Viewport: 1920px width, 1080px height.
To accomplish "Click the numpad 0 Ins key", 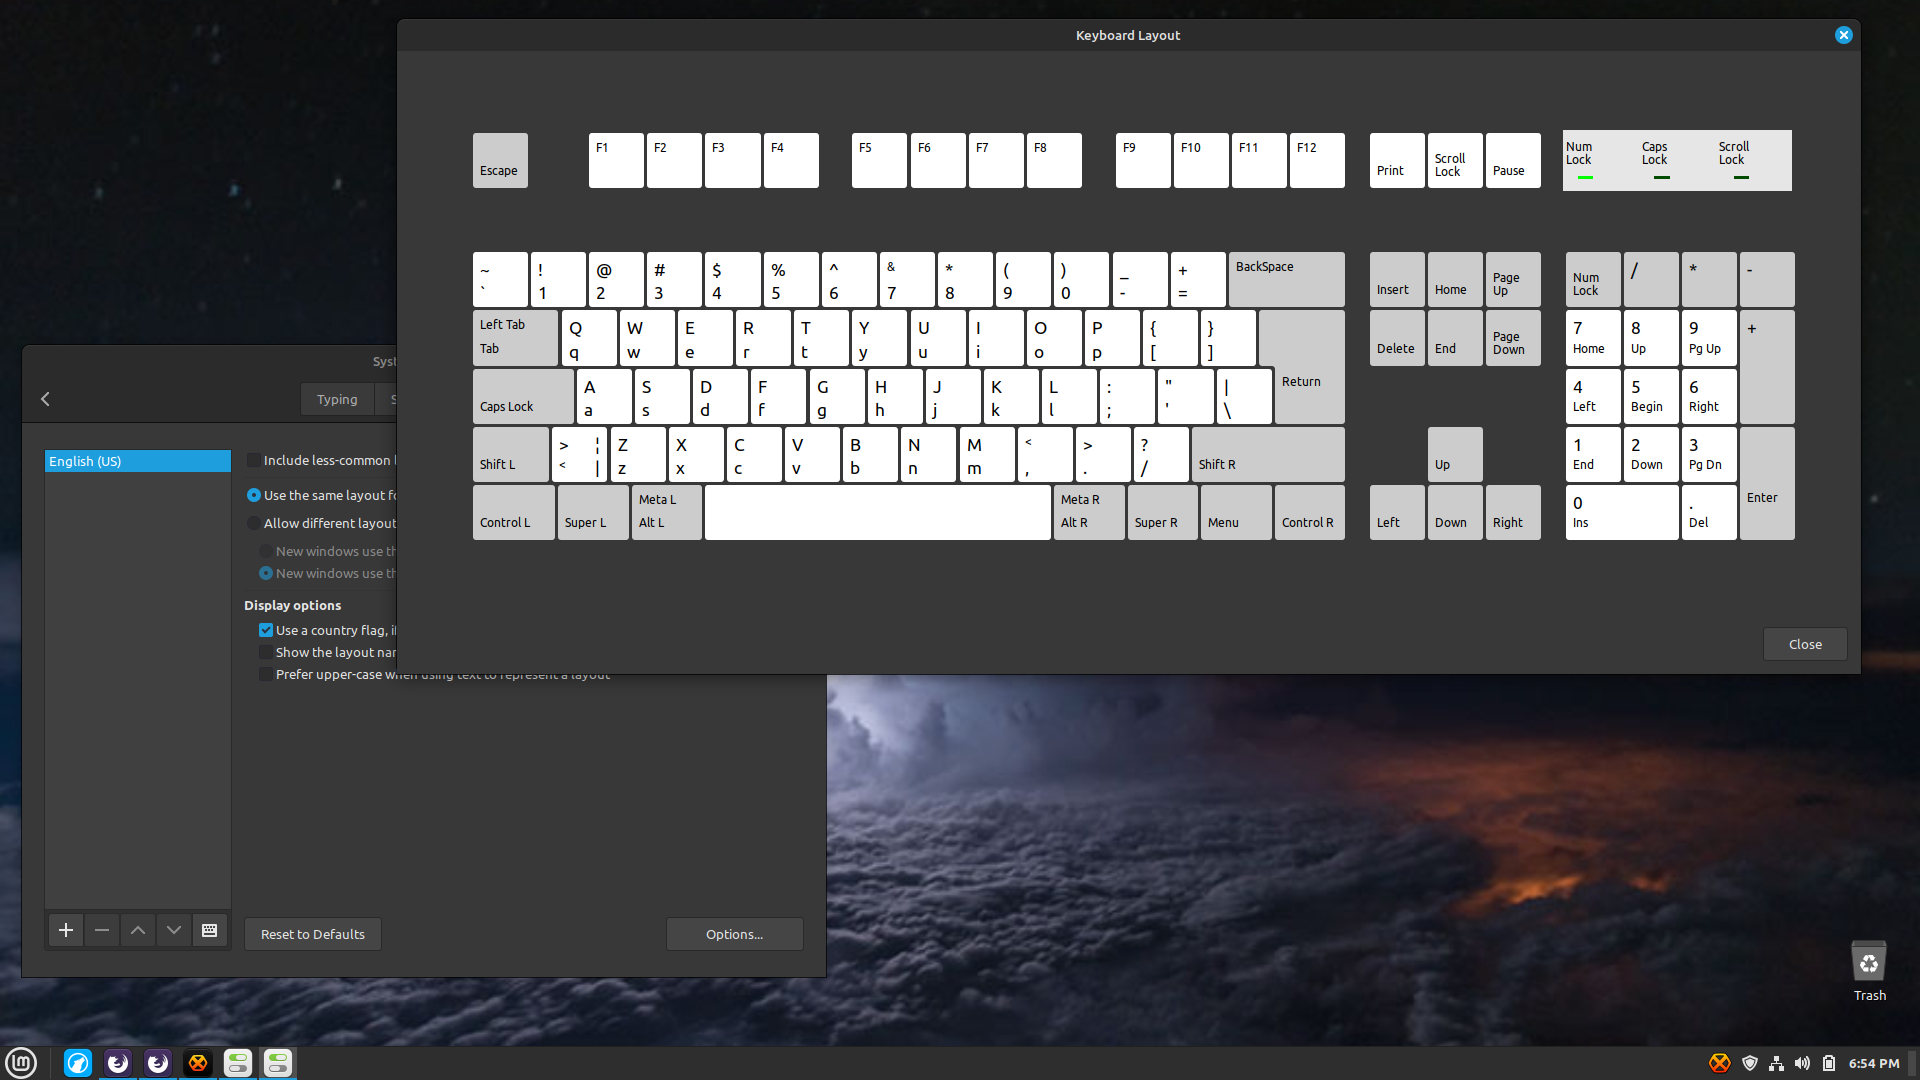I will click(x=1622, y=512).
